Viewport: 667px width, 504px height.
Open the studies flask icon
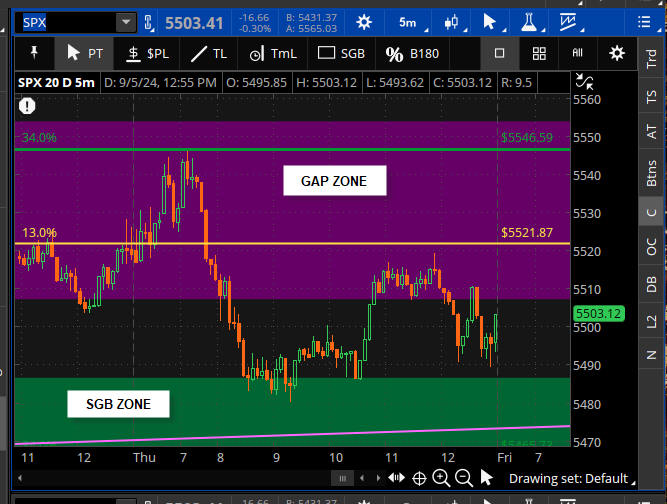[x=529, y=22]
